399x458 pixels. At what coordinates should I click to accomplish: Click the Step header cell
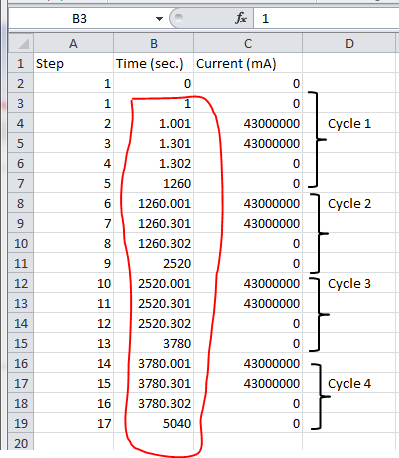click(73, 63)
